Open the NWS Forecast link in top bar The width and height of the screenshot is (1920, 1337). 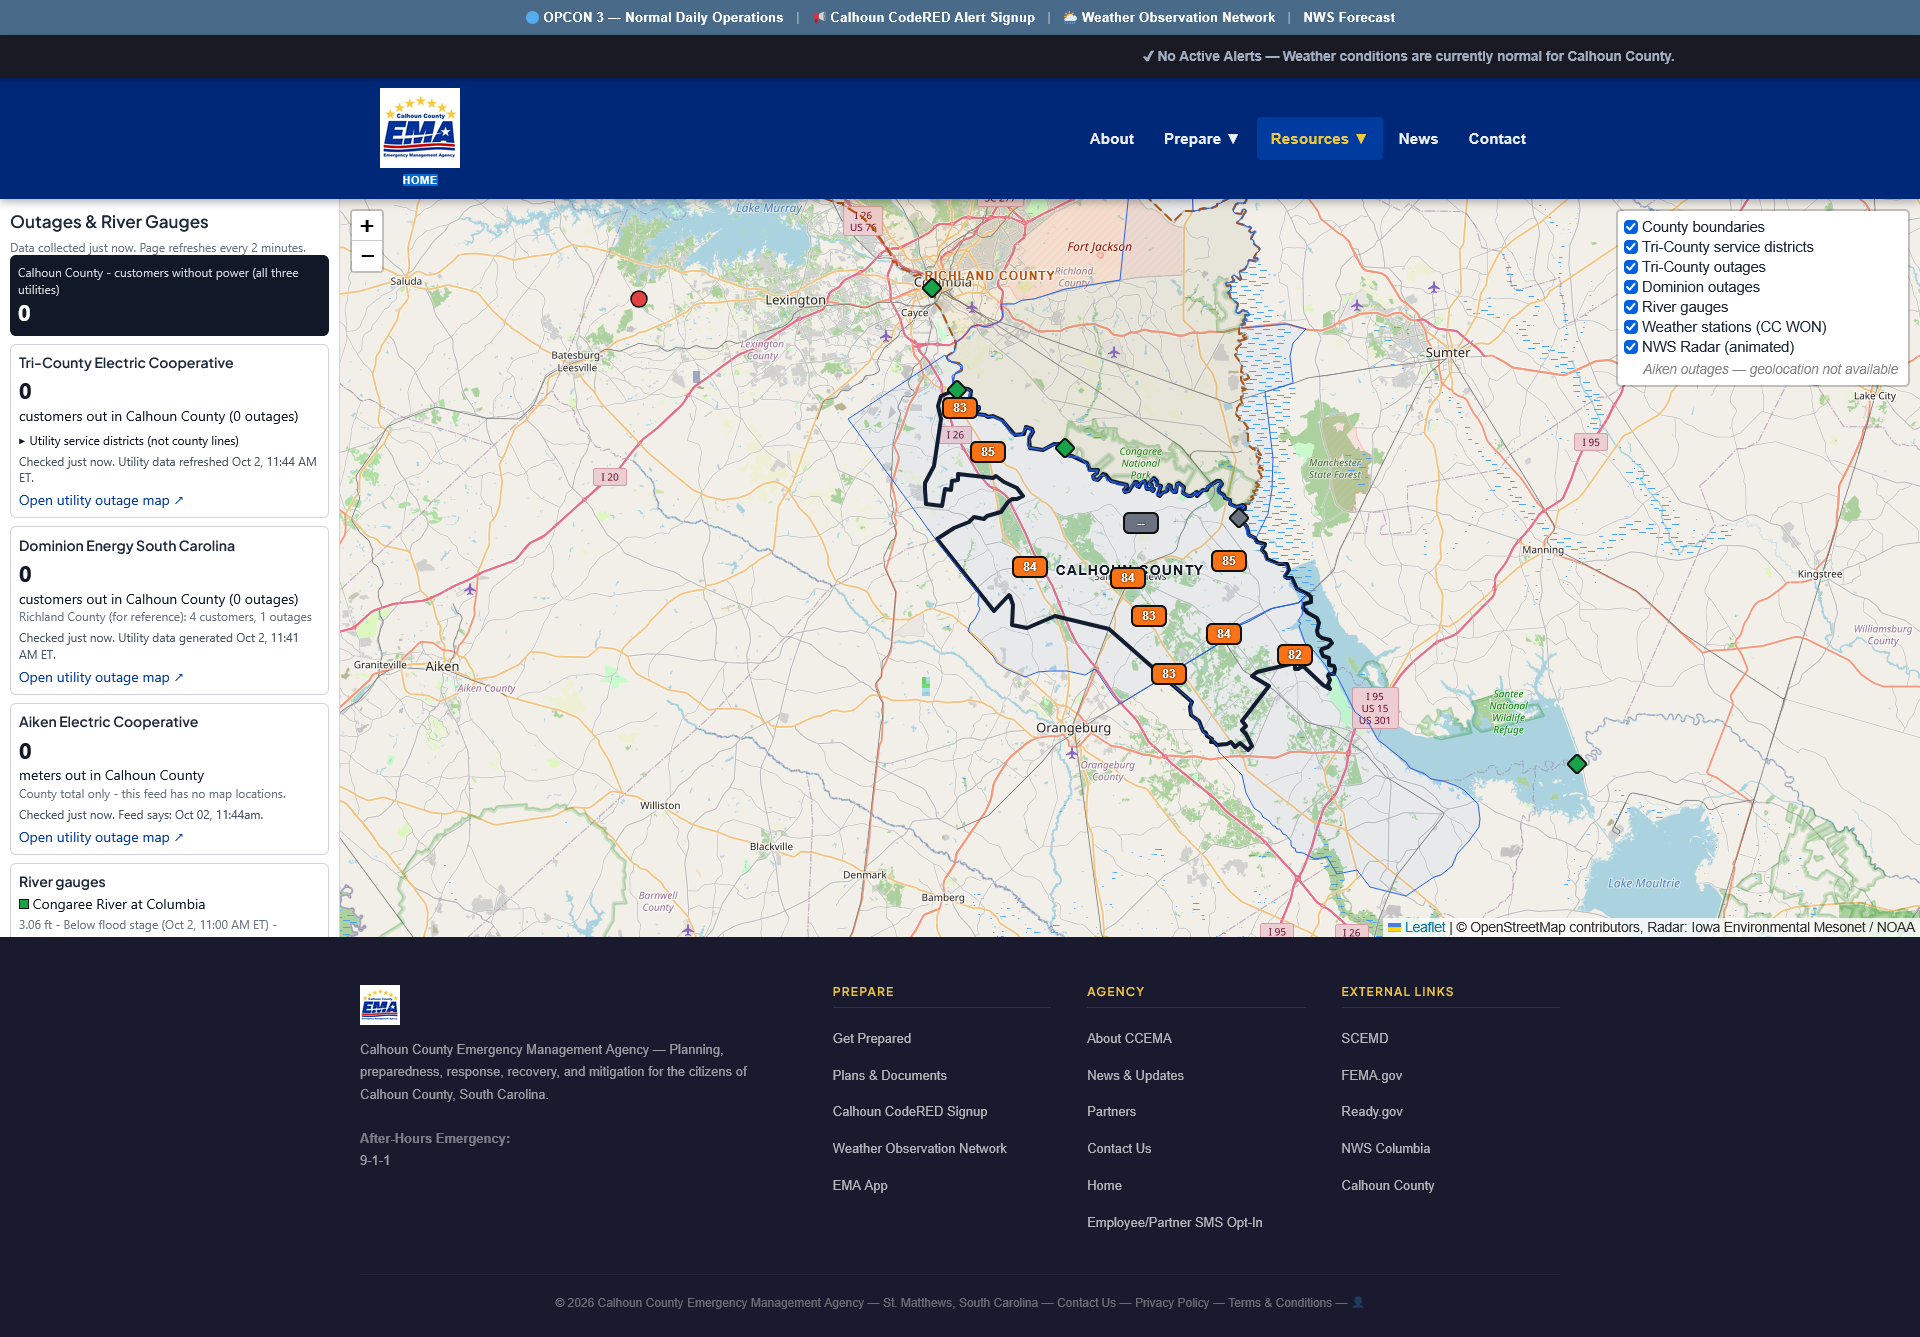click(1349, 17)
